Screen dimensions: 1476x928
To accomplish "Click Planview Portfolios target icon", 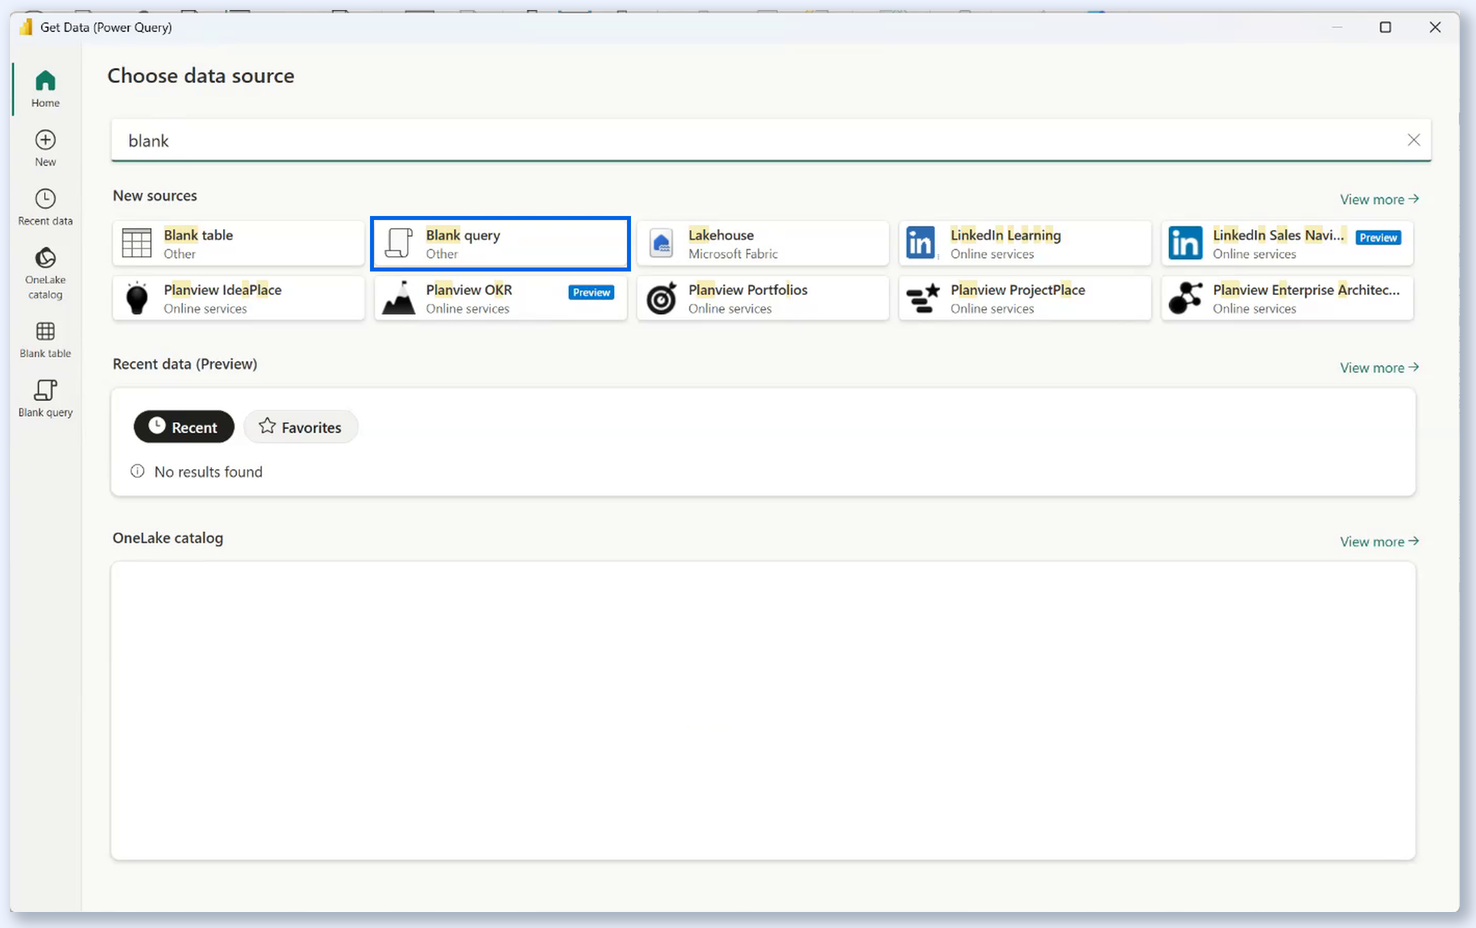I will [x=661, y=298].
